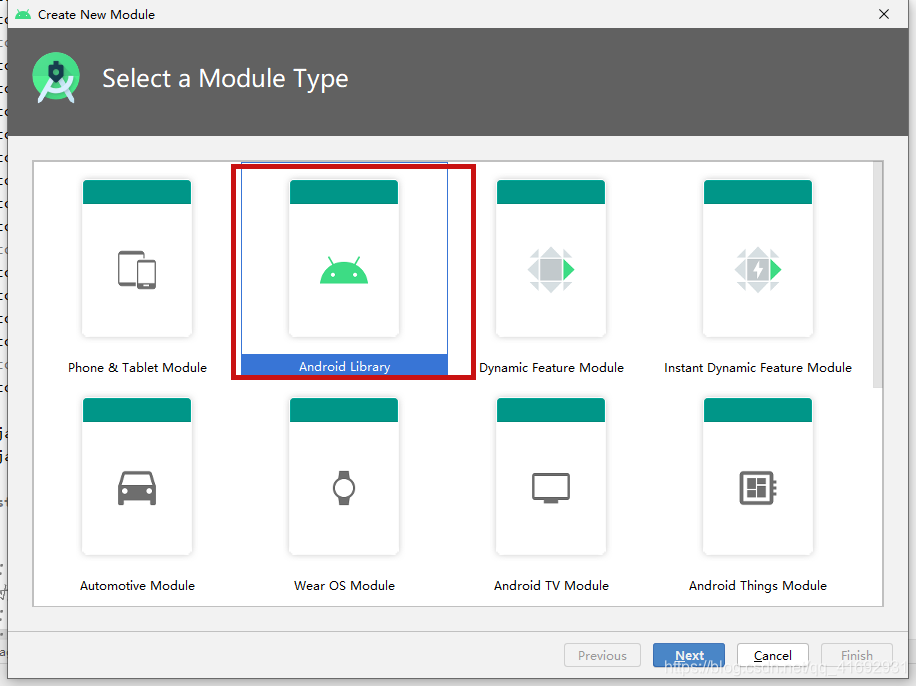Image resolution: width=916 pixels, height=686 pixels.
Task: Click the Android Things Module label
Action: (758, 585)
